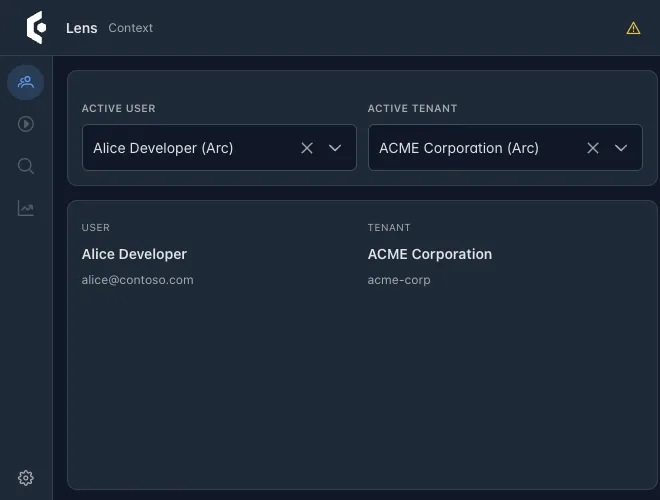Open the warning triangle alert icon
The height and width of the screenshot is (500, 660).
tap(633, 28)
